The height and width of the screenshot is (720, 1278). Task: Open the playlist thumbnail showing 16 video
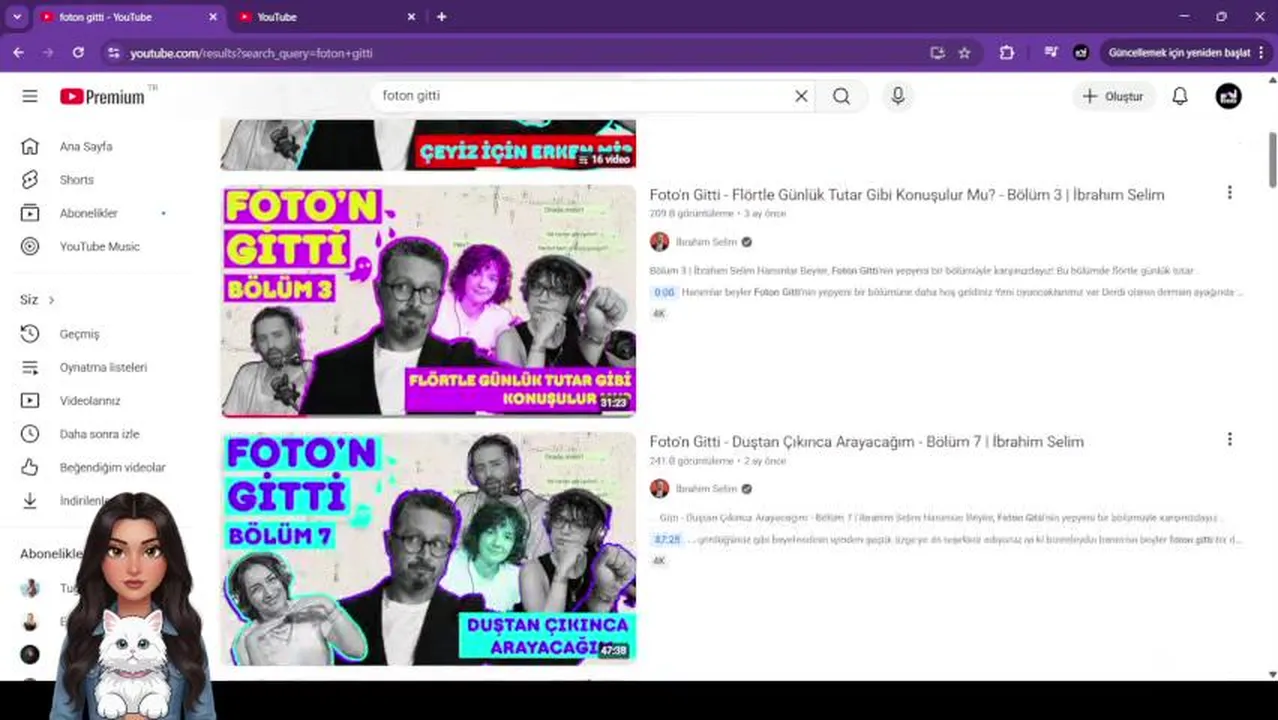tap(428, 145)
